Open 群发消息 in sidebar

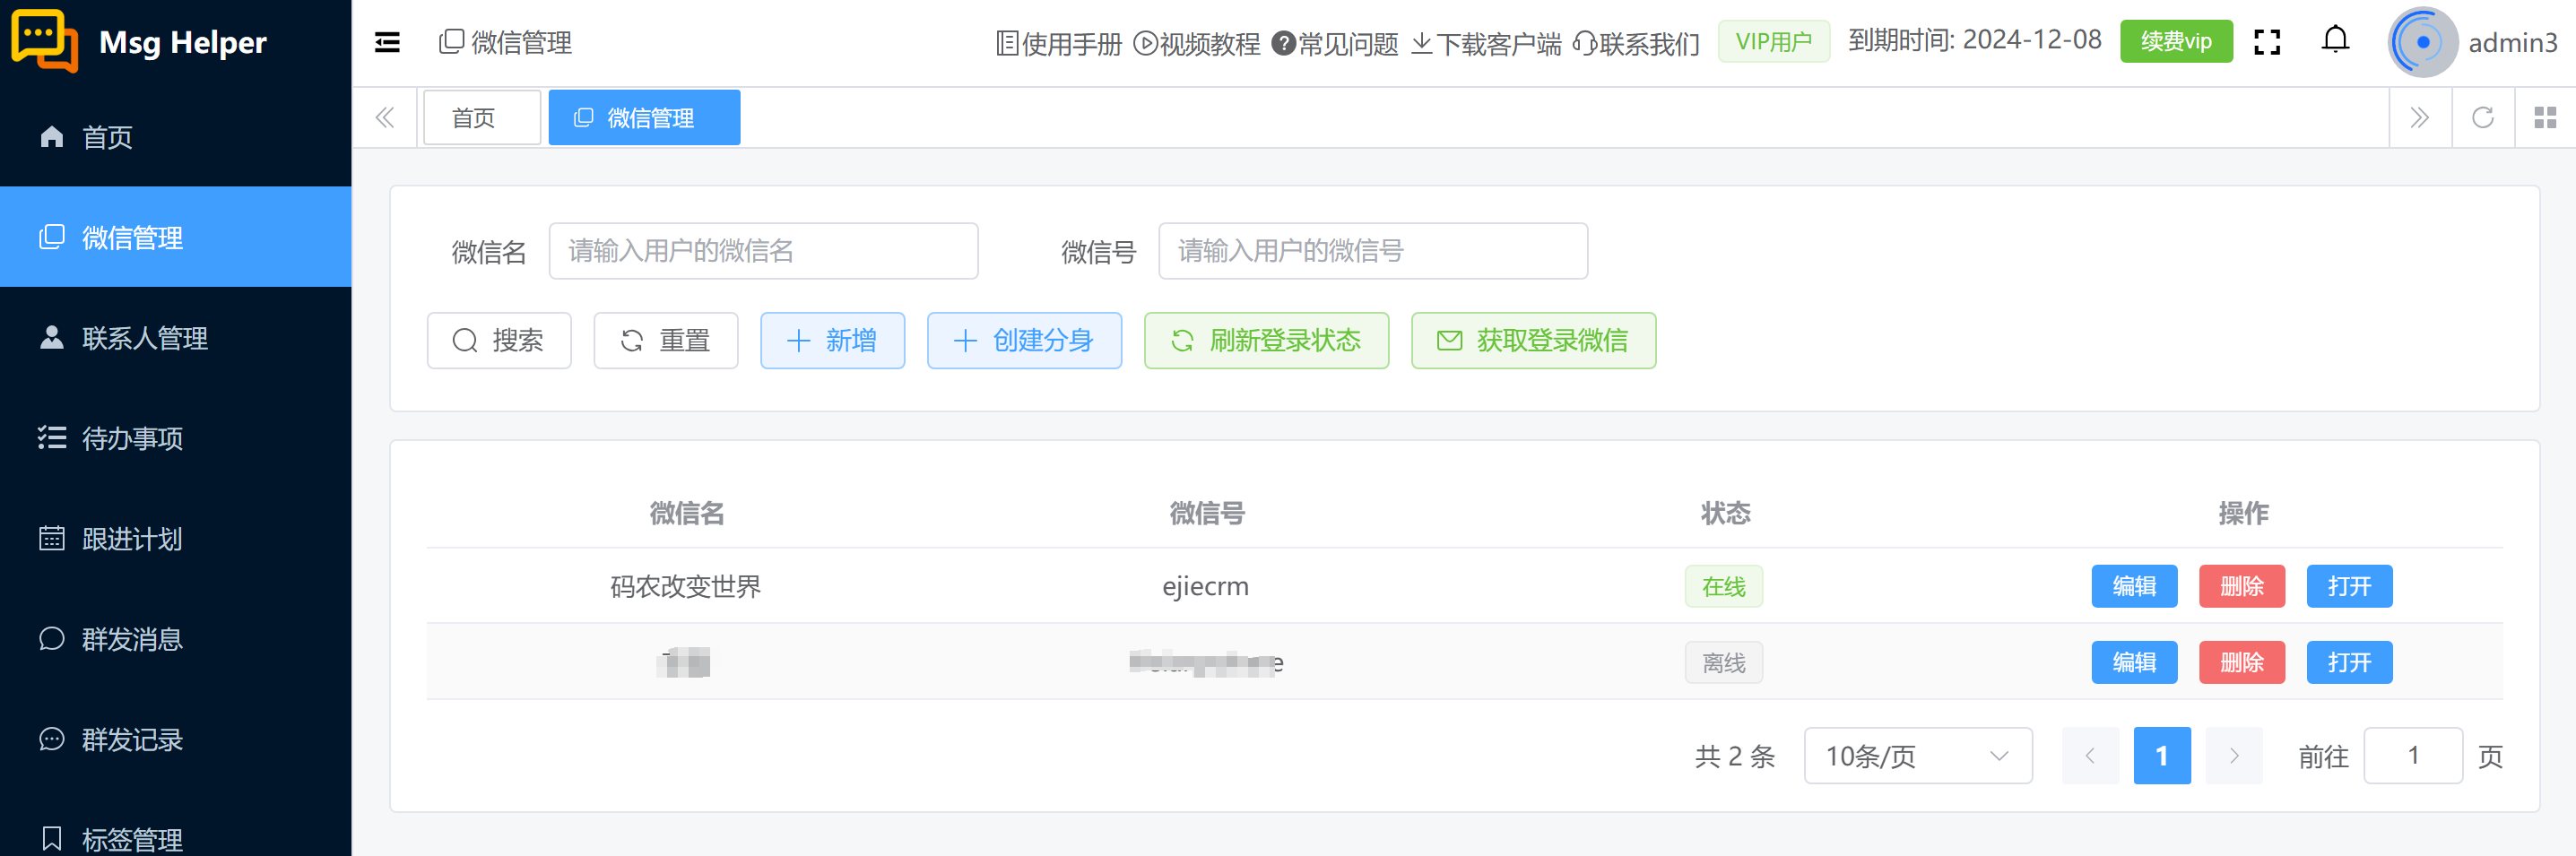[x=176, y=639]
